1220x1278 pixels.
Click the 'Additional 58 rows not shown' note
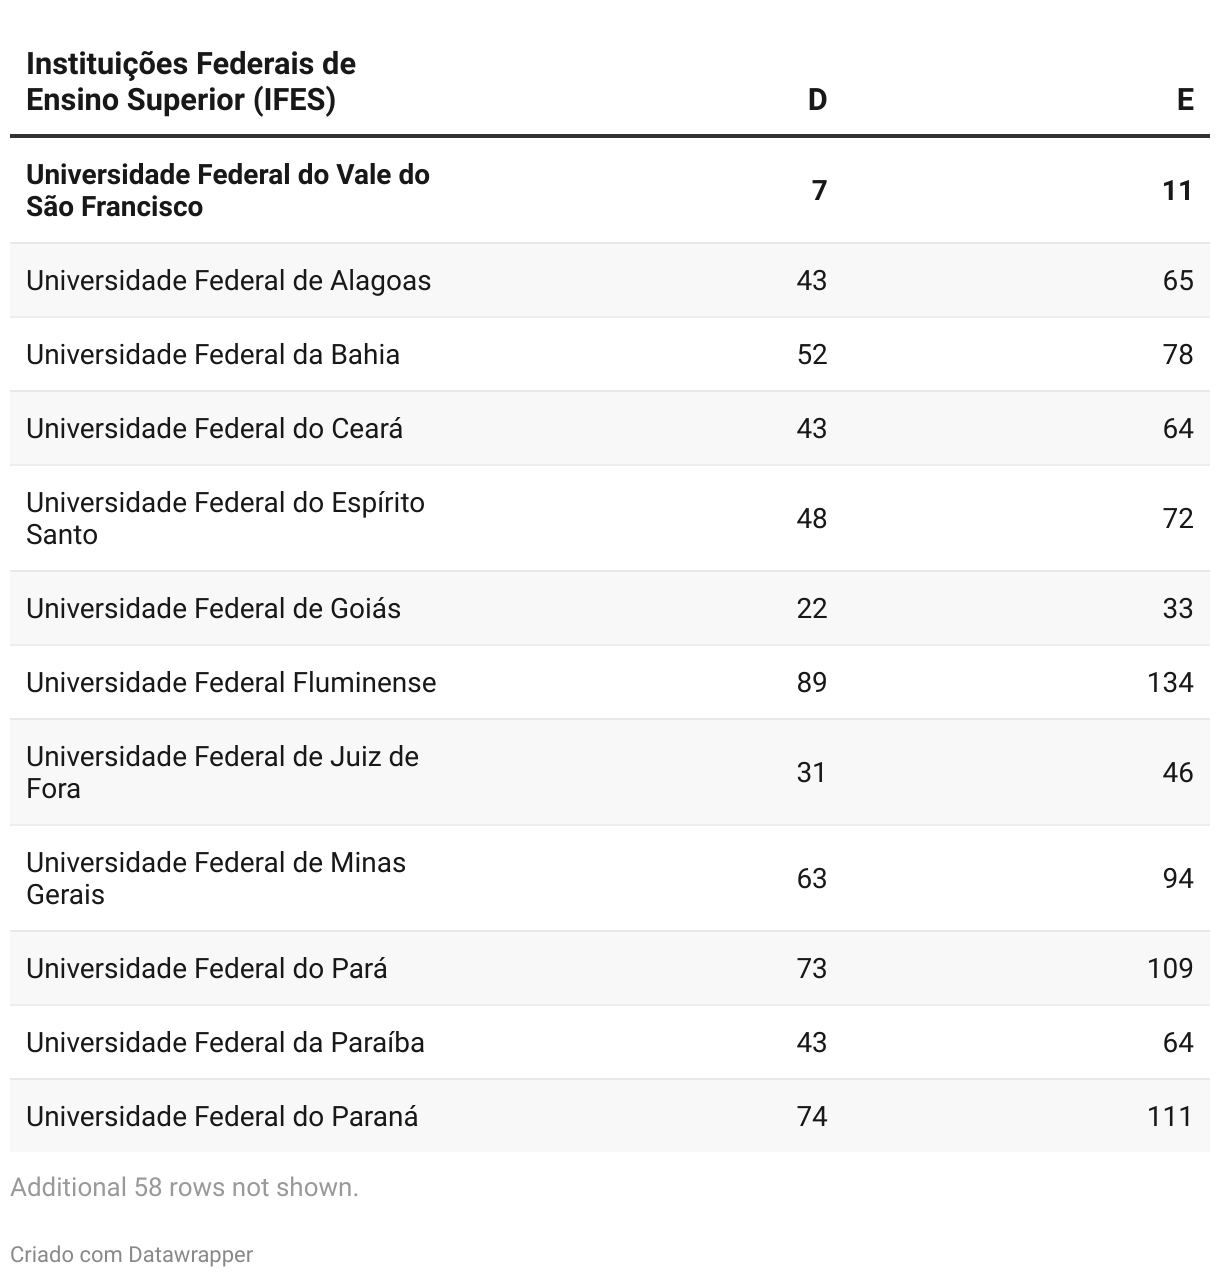coord(184,1187)
